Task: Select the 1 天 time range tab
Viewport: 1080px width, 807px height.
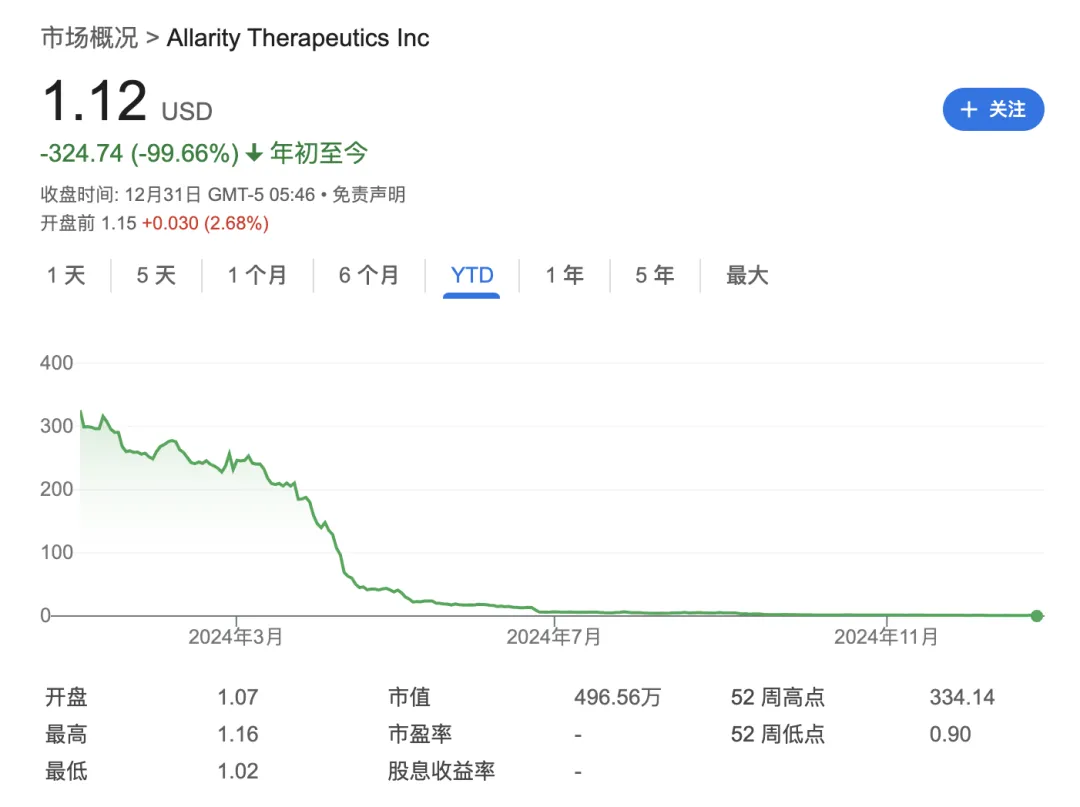Action: 66,275
